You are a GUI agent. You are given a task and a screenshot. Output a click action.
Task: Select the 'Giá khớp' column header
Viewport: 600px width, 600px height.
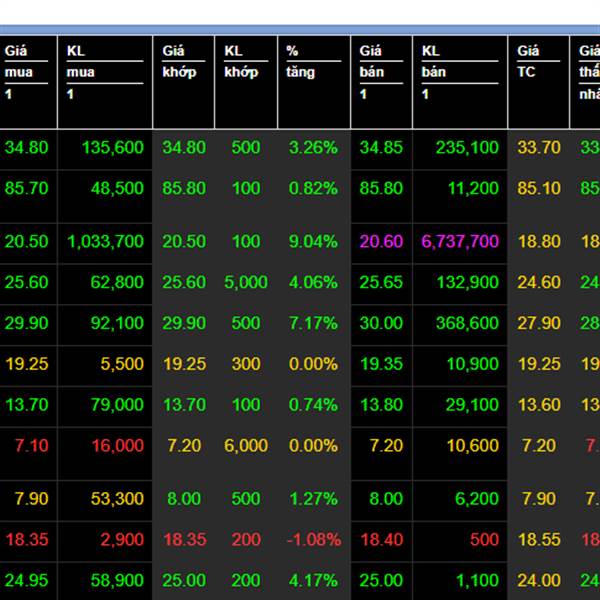coord(183,61)
